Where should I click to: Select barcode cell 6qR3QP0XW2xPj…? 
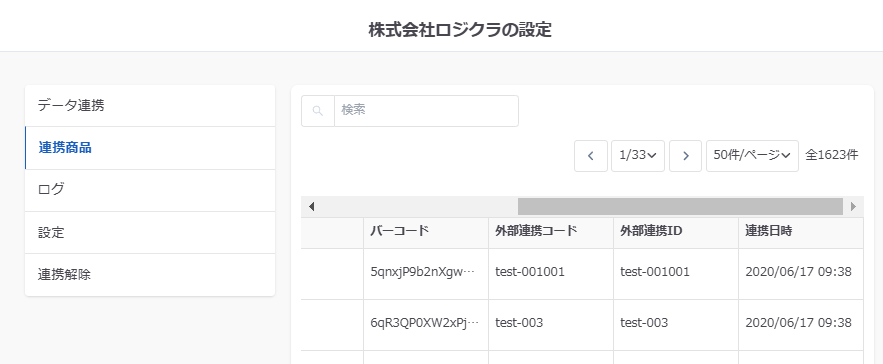(426, 325)
